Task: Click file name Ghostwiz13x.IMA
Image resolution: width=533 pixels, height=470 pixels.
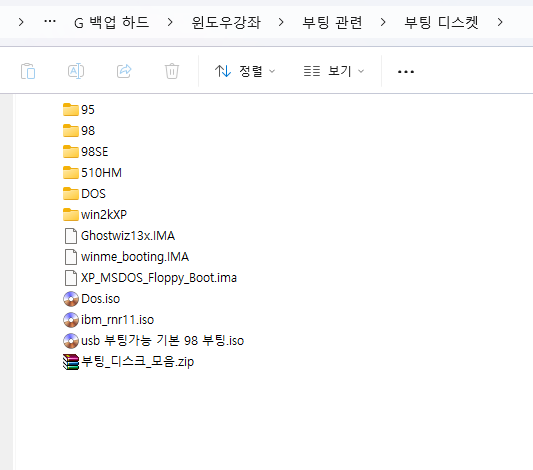Action: tap(128, 236)
